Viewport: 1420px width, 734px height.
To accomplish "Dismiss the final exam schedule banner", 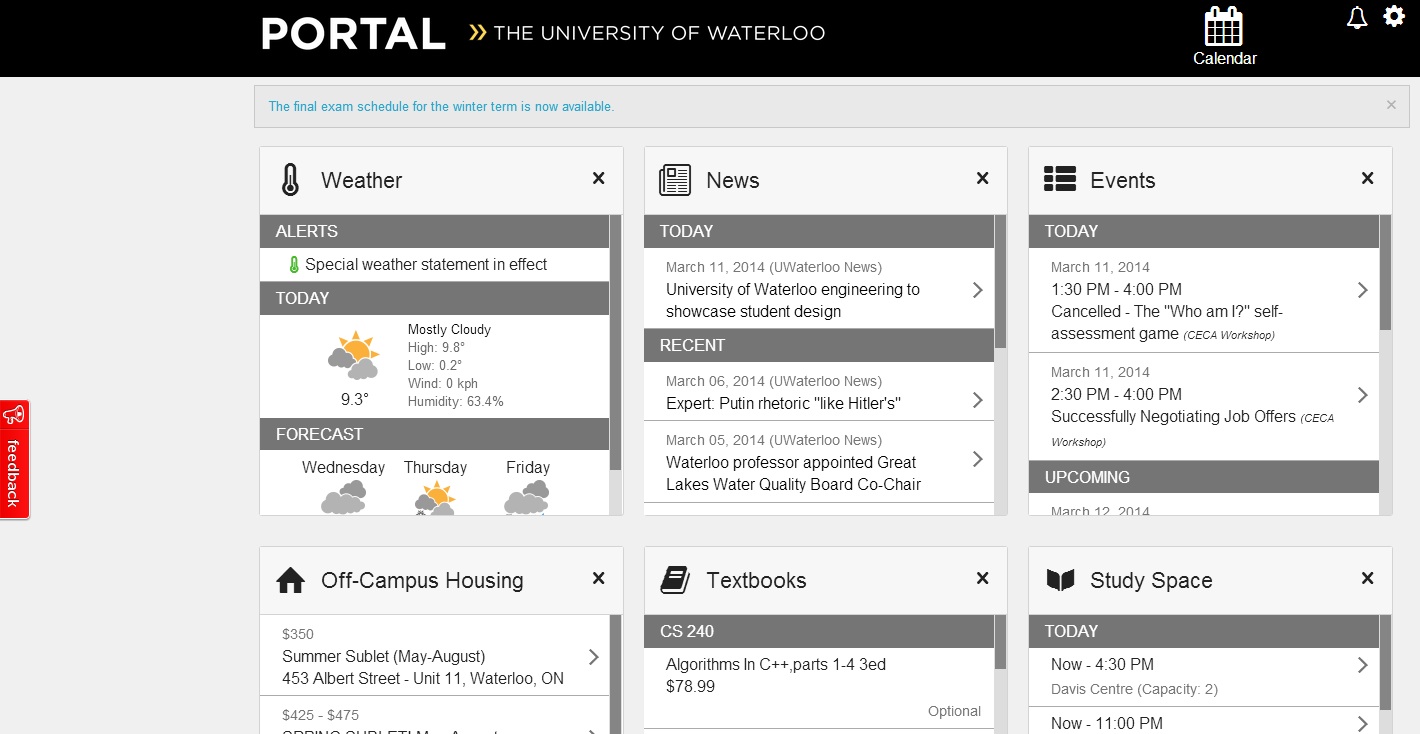I will [x=1391, y=105].
